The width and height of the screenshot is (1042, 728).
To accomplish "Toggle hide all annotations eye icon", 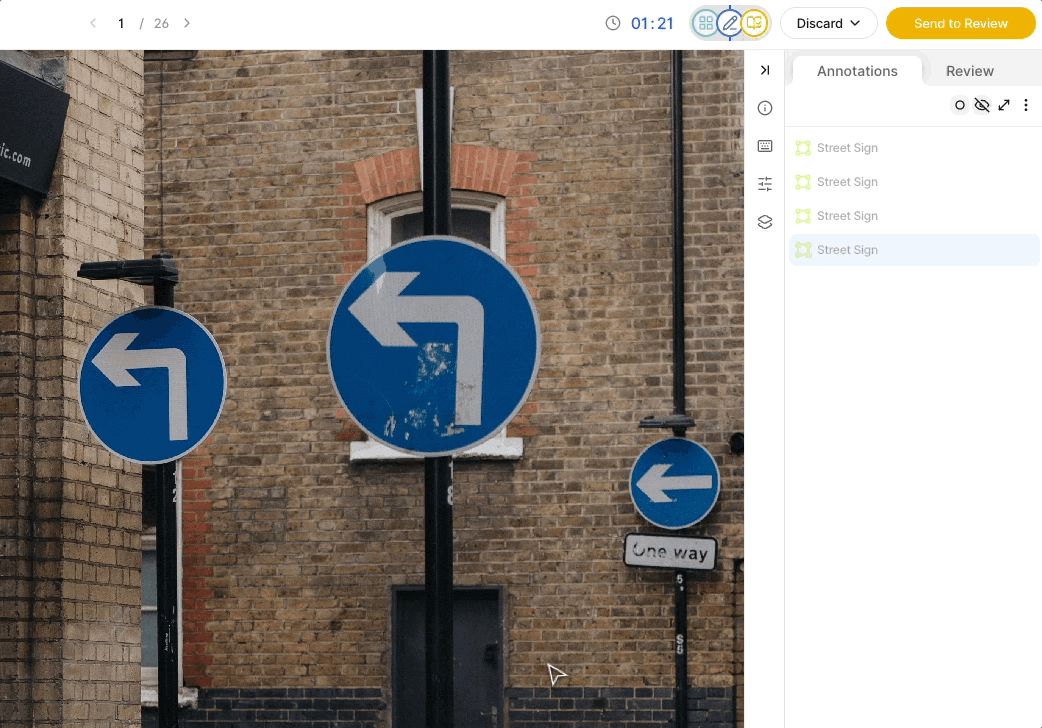I will [x=982, y=105].
